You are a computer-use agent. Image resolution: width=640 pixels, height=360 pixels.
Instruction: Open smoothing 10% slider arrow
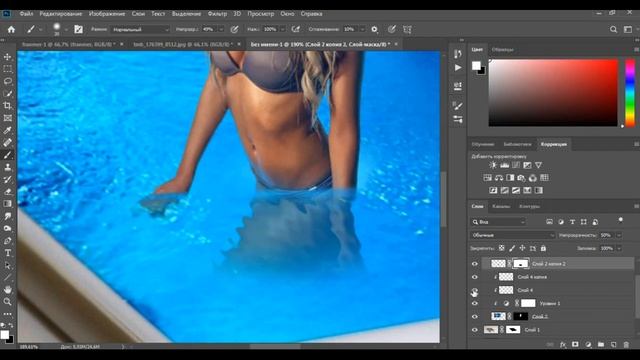tap(362, 29)
